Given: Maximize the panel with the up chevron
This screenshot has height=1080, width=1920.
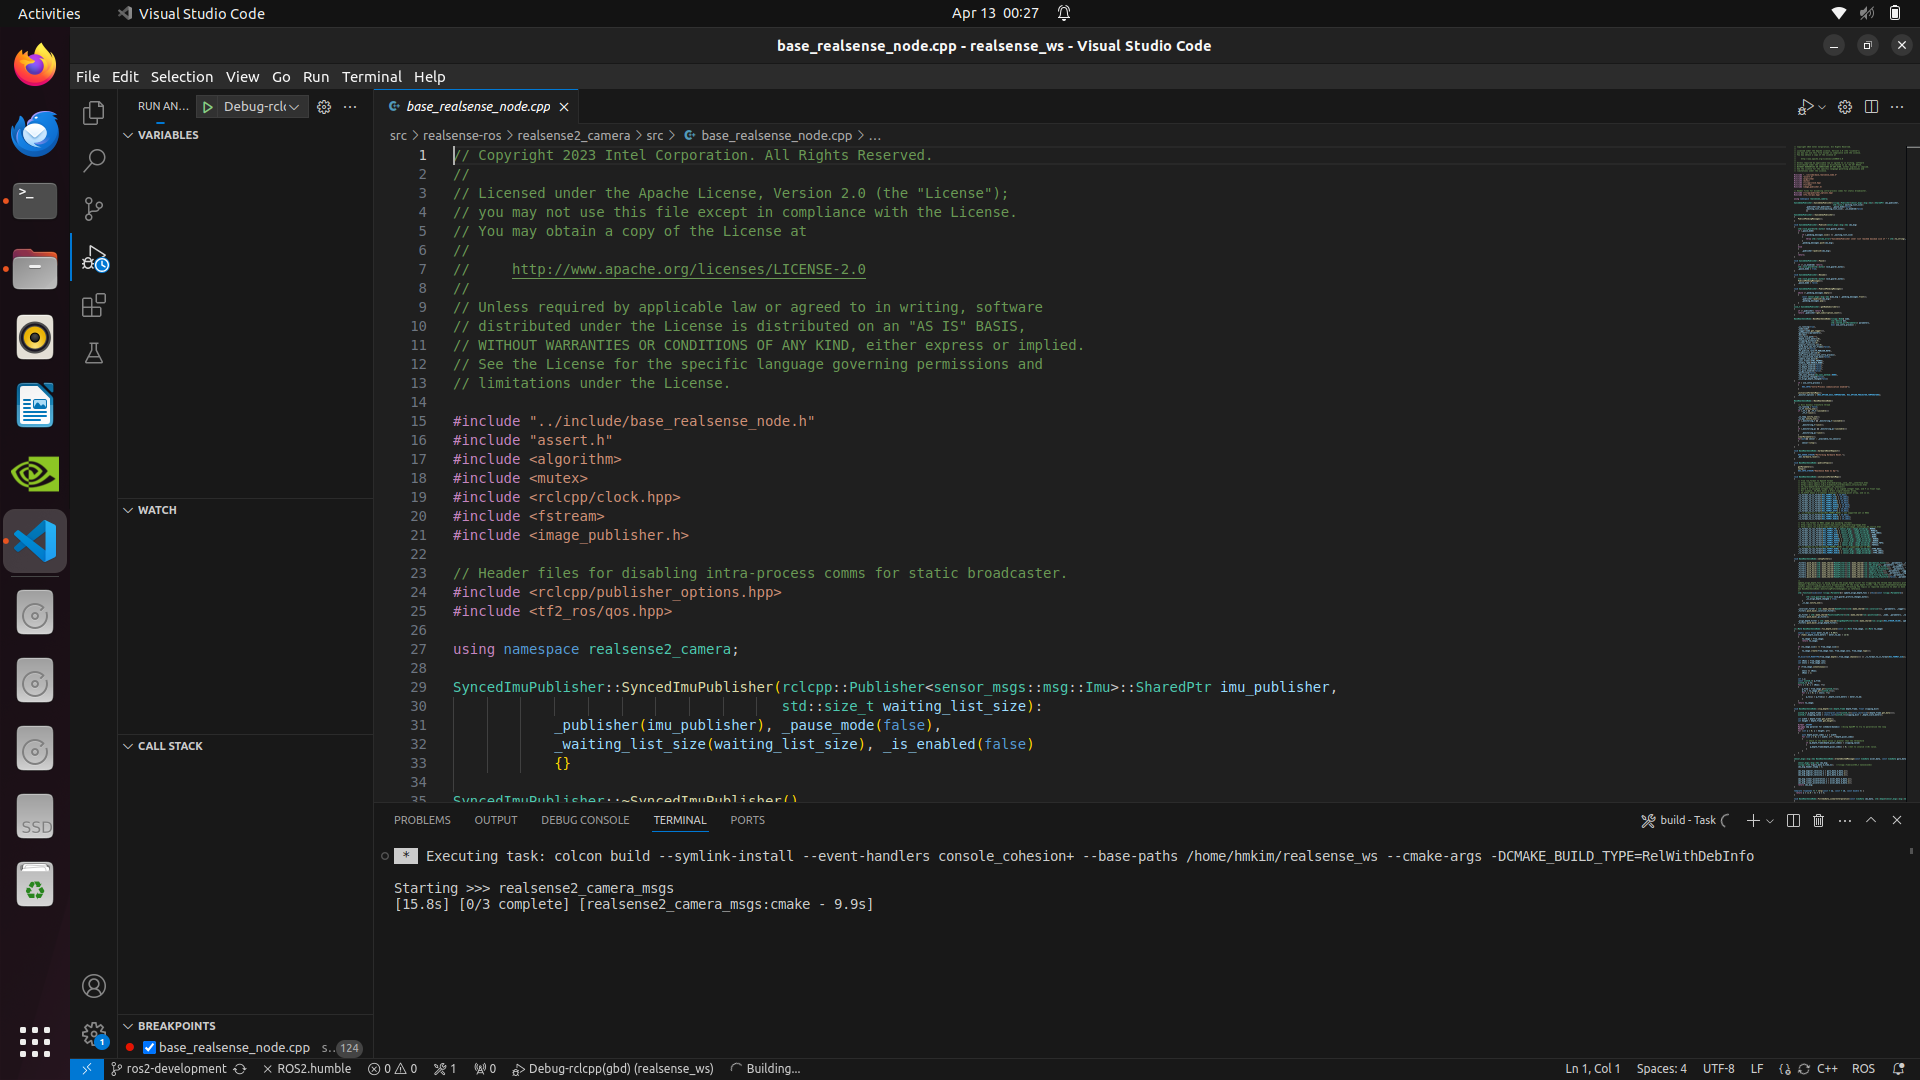Looking at the screenshot, I should [1871, 820].
